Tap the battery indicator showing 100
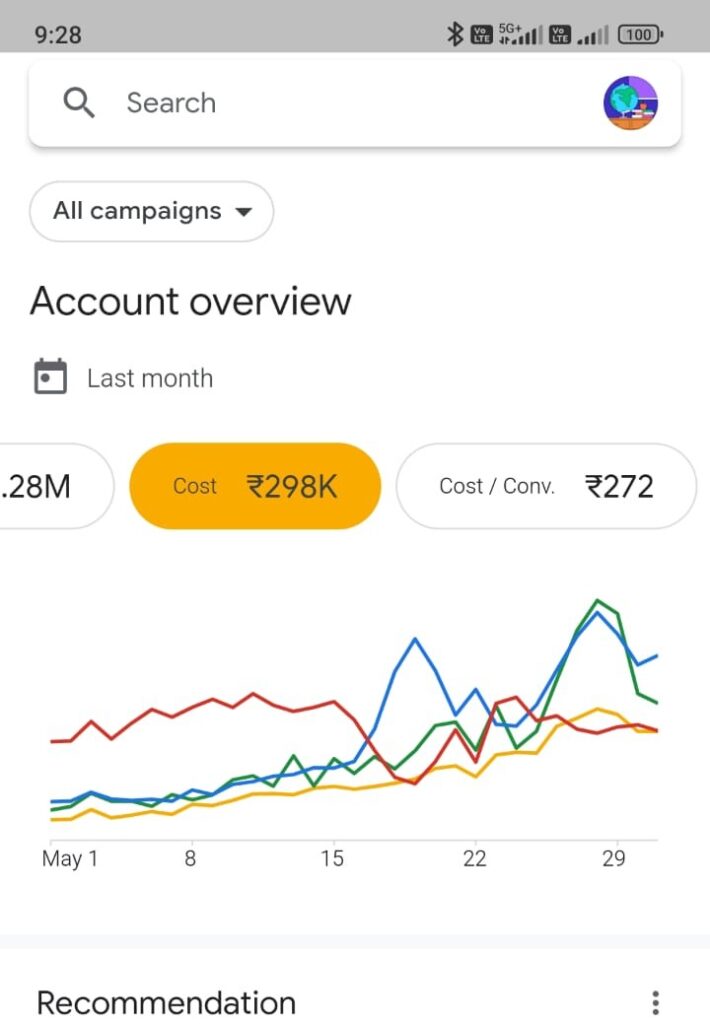 640,34
